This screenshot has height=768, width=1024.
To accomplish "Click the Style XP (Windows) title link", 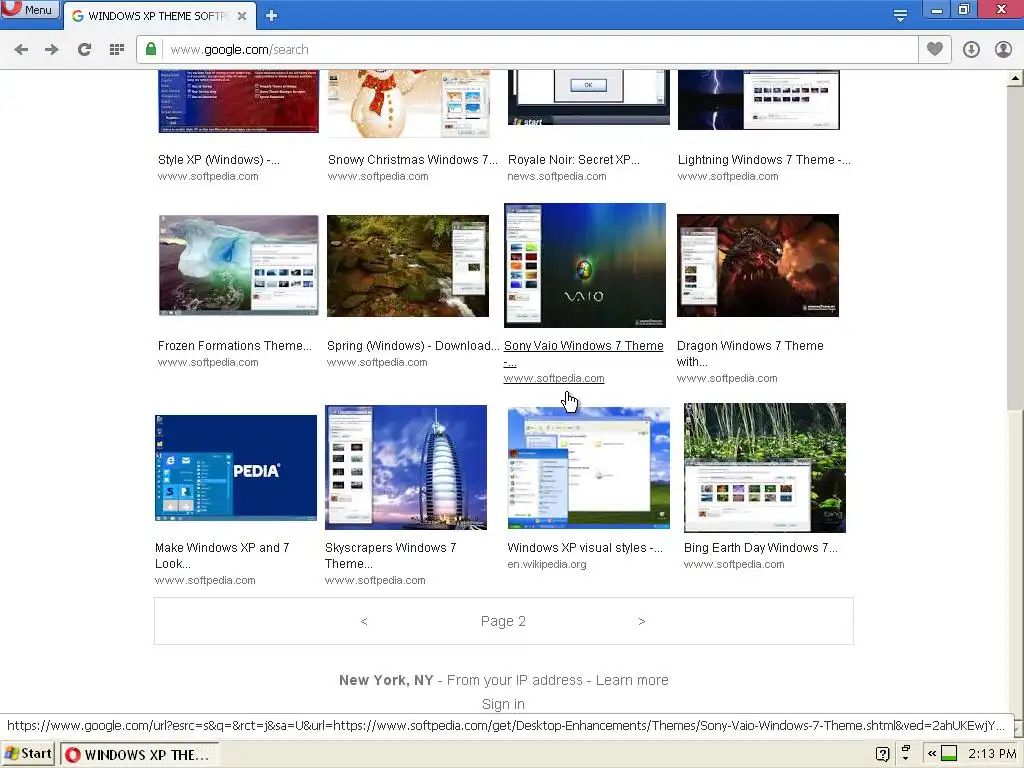I will 218,160.
